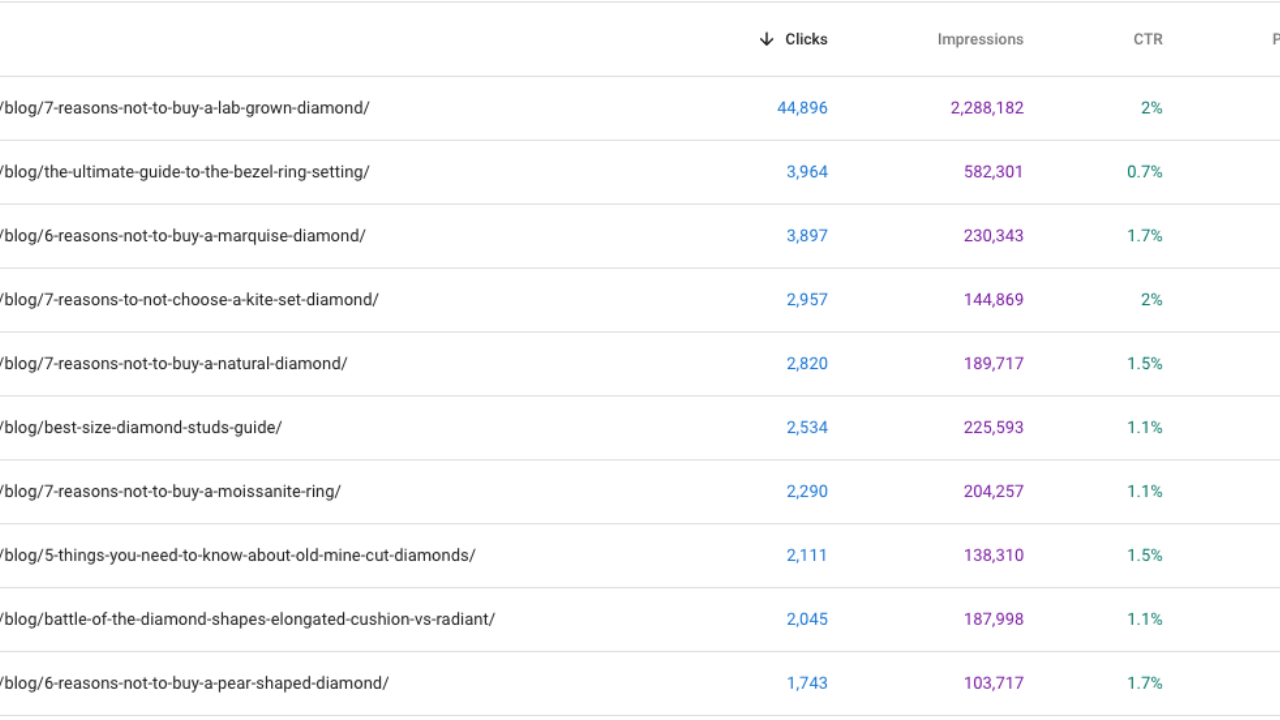Click the 138,310 impressions value
This screenshot has width=1280, height=720.
[994, 556]
